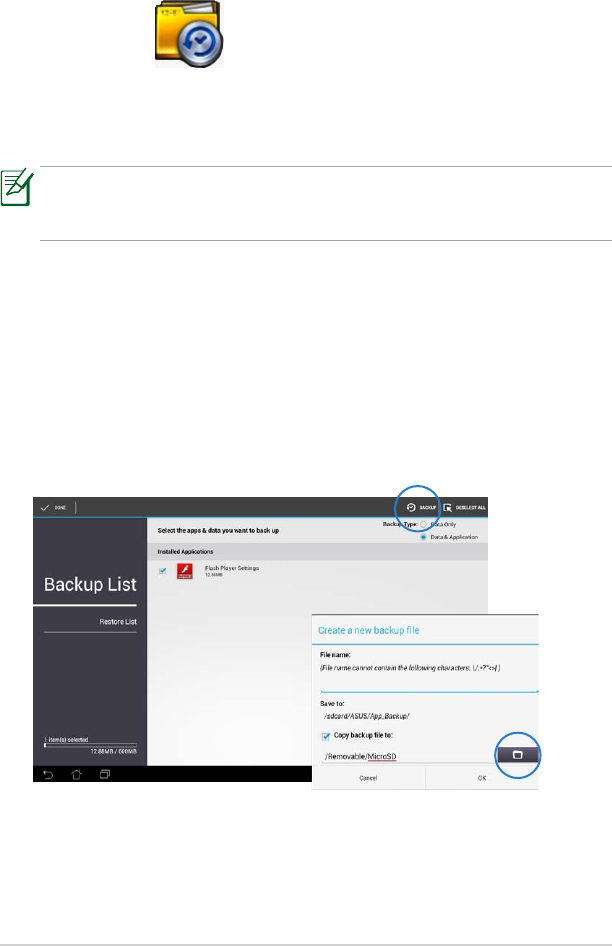Screen dimensions: 612x946
Task: Toggle the Copy backup file to checkbox
Action: [326, 736]
